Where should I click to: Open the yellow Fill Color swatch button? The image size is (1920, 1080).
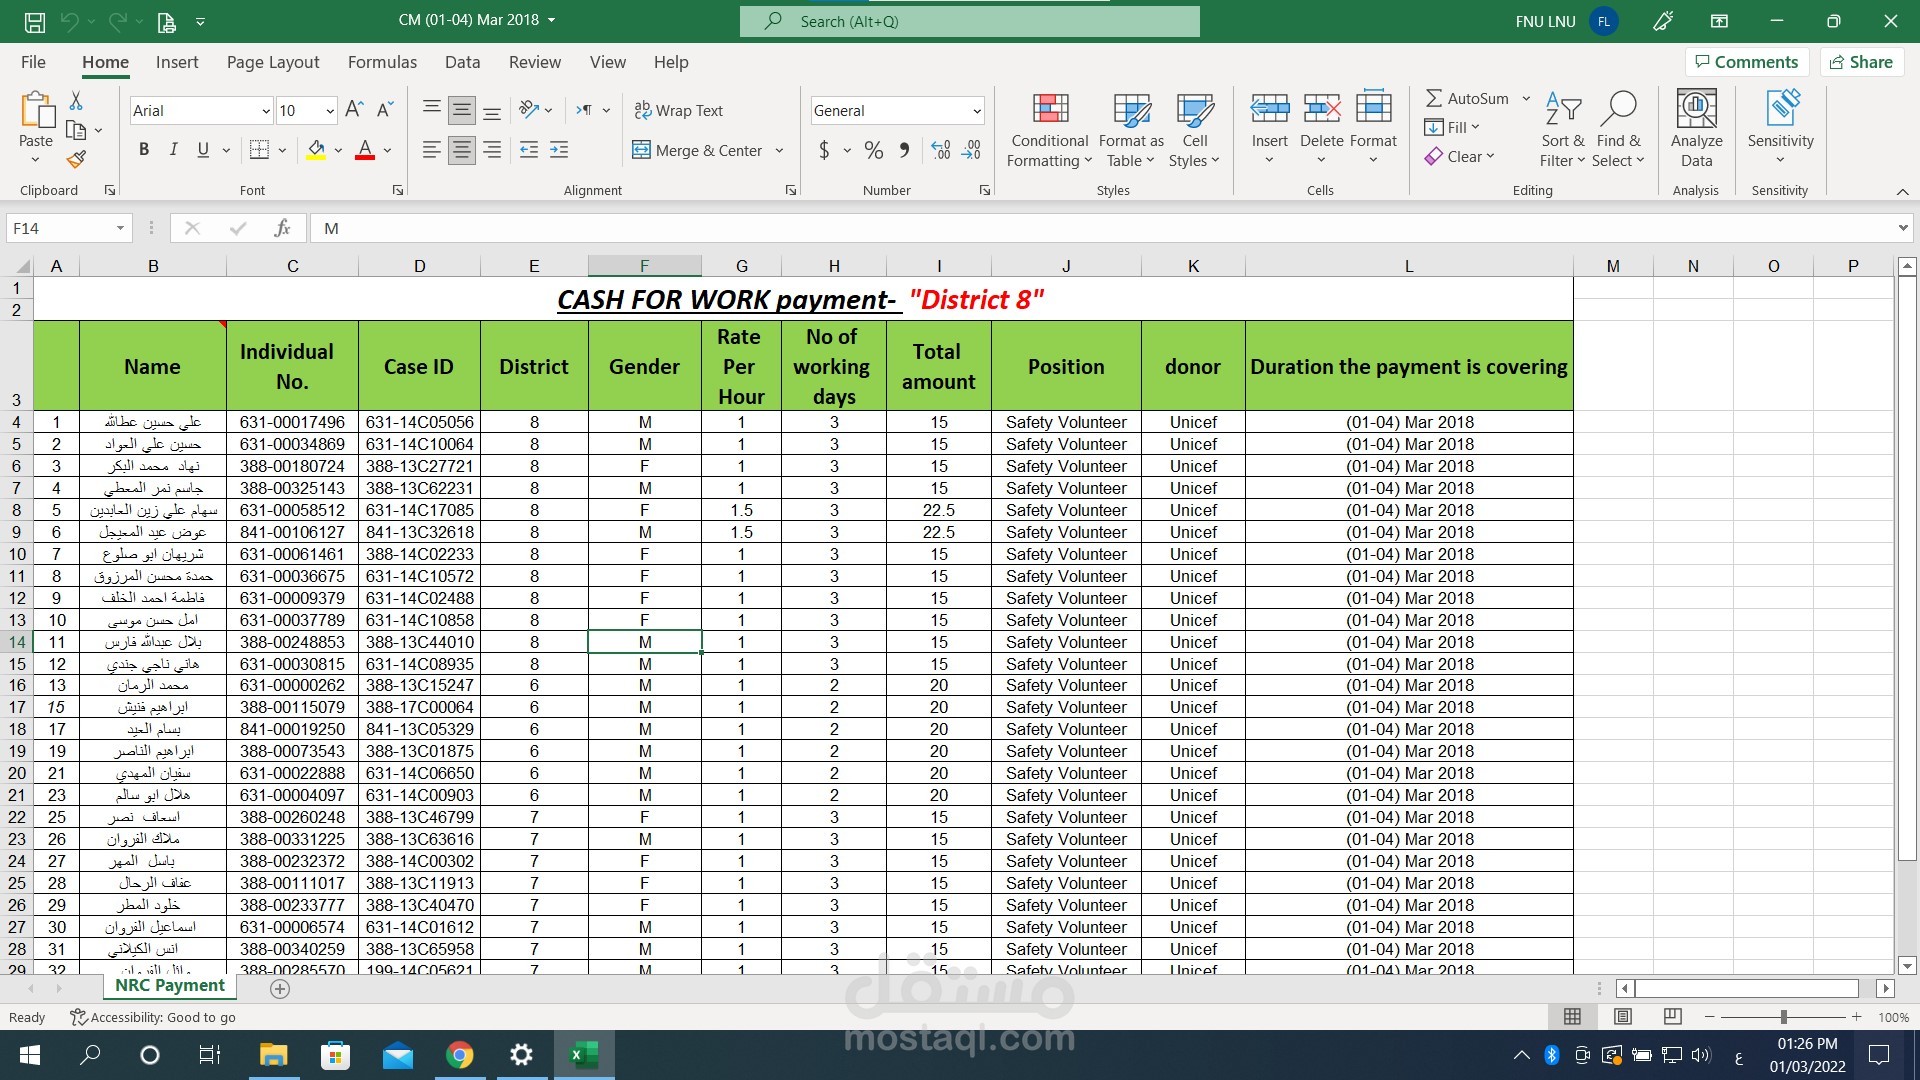click(x=316, y=150)
